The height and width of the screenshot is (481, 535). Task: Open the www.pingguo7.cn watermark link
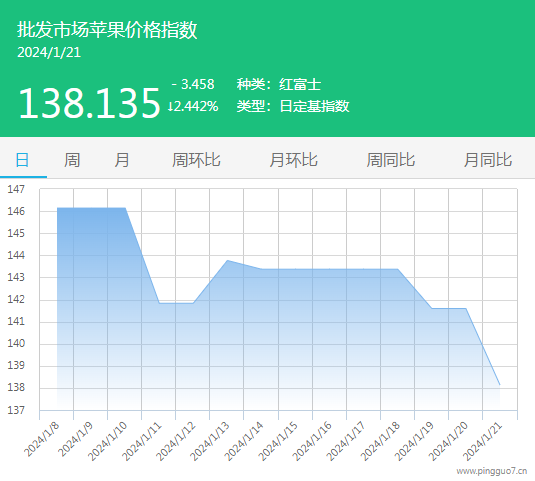(492, 471)
